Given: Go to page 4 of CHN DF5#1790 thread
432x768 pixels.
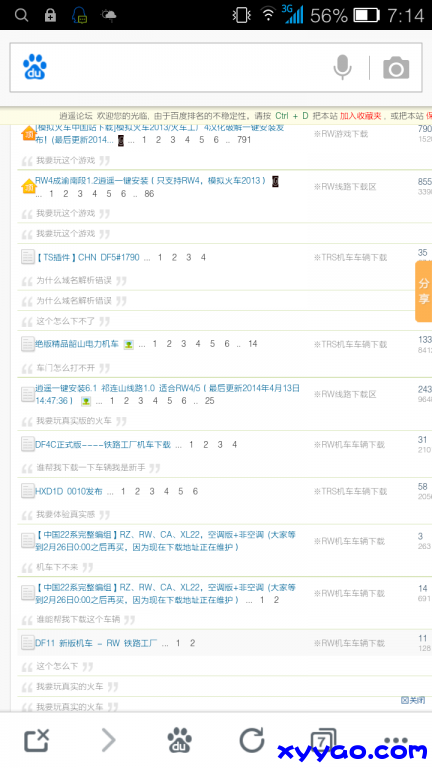Looking at the screenshot, I should [x=203, y=257].
